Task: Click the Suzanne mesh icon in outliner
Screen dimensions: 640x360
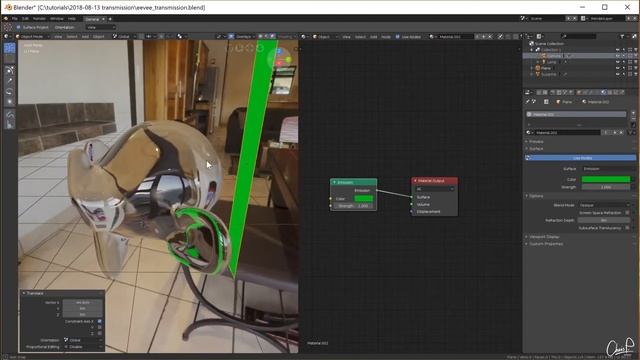Action: click(x=538, y=74)
